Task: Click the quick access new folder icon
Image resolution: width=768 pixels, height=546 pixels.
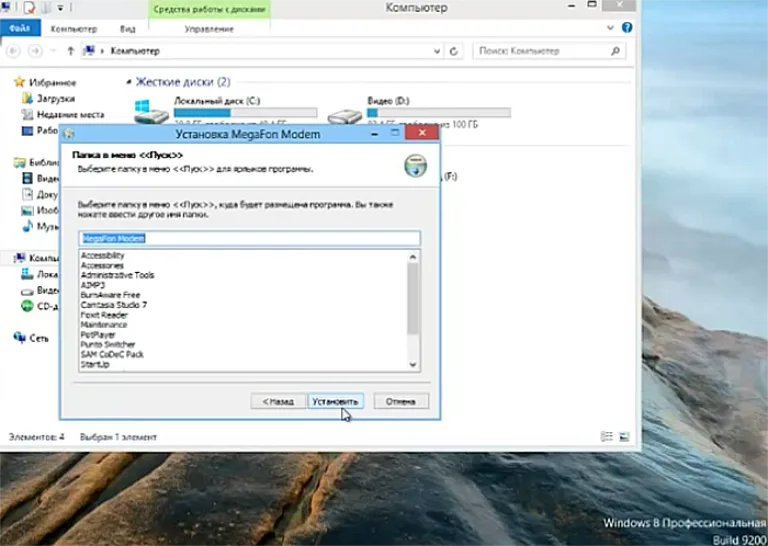Action: point(46,7)
